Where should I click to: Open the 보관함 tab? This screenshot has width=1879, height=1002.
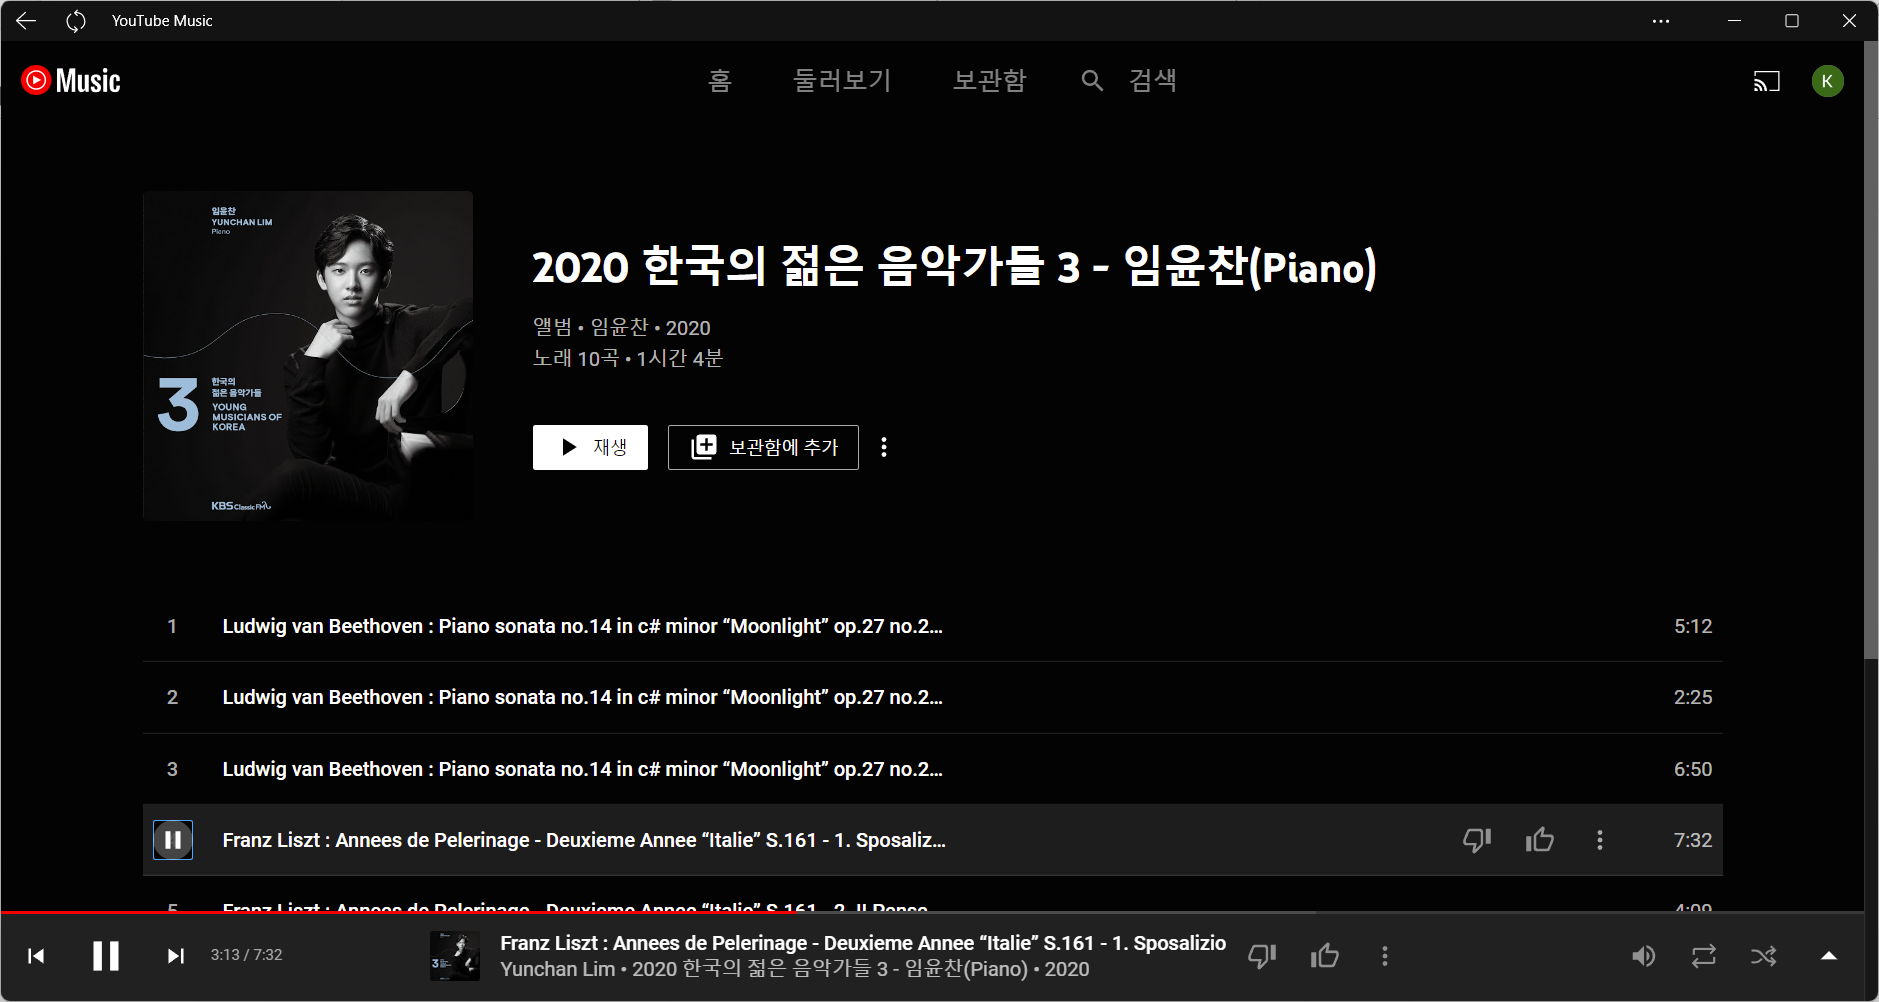[989, 80]
